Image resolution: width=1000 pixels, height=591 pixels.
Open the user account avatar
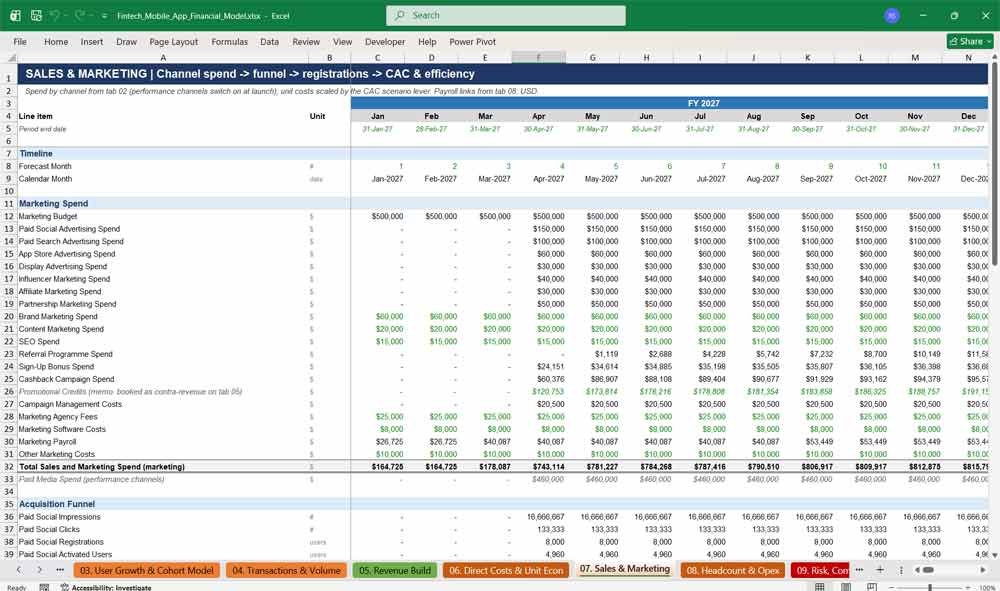892,15
